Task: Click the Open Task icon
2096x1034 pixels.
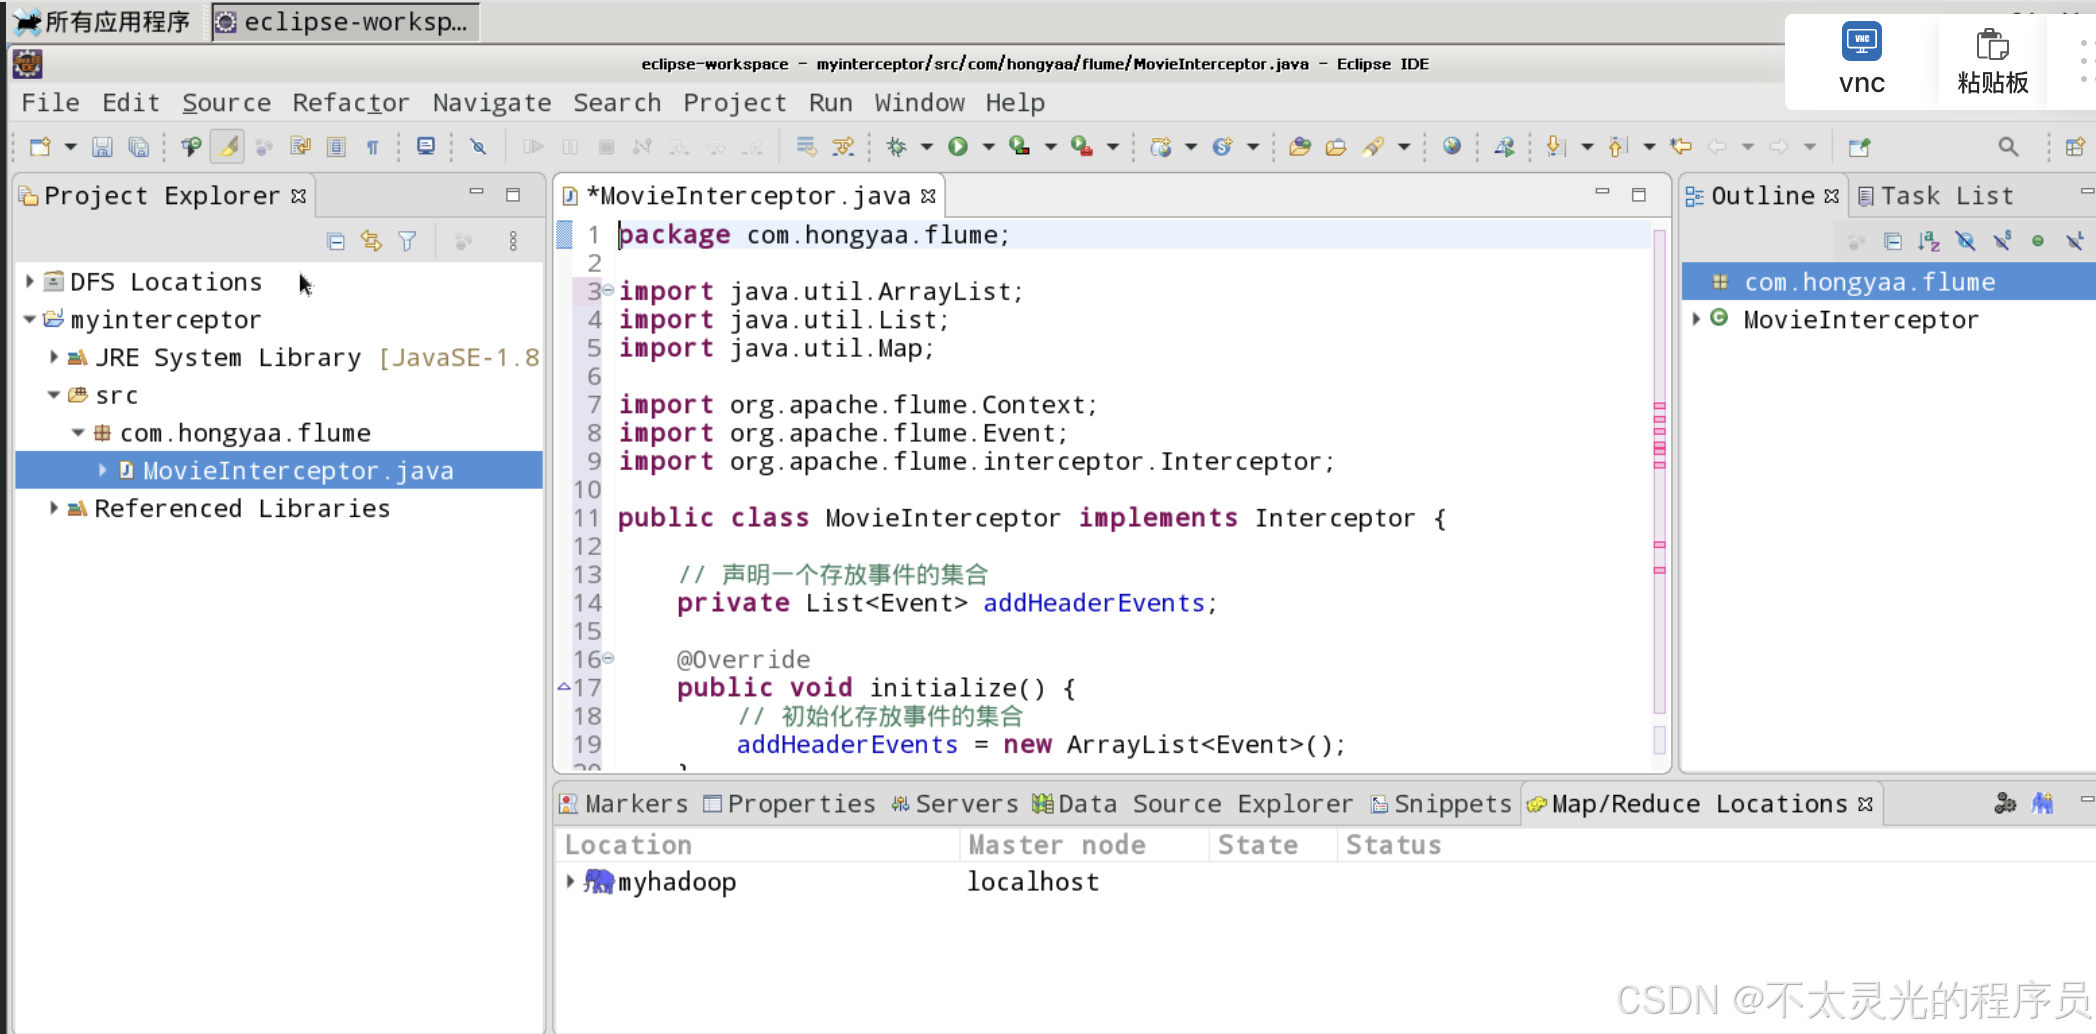Action: 1335,147
